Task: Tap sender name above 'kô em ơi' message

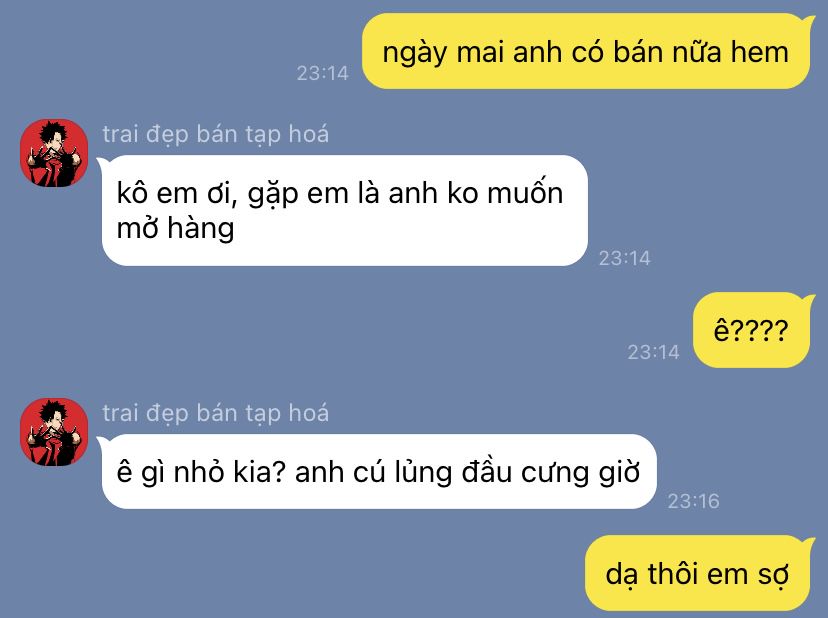Action: point(215,134)
